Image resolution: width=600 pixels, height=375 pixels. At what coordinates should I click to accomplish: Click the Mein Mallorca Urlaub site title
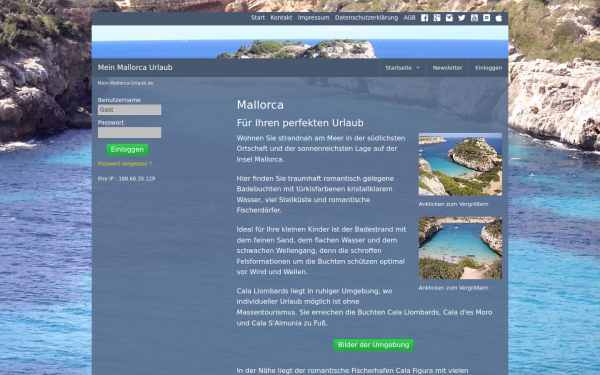[x=135, y=67]
